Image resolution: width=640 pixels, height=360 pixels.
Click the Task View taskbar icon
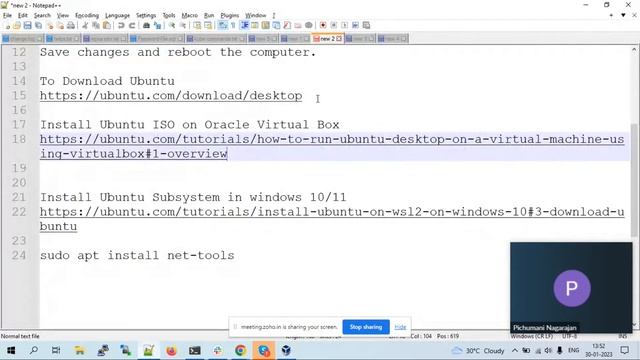pyautogui.click(x=56, y=350)
